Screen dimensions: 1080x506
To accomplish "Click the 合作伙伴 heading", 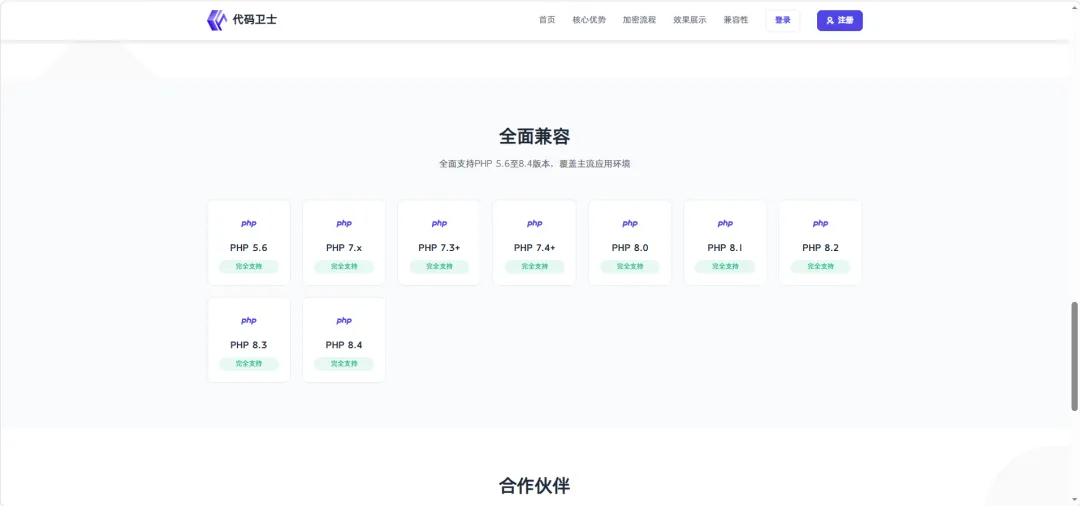I will click(534, 486).
